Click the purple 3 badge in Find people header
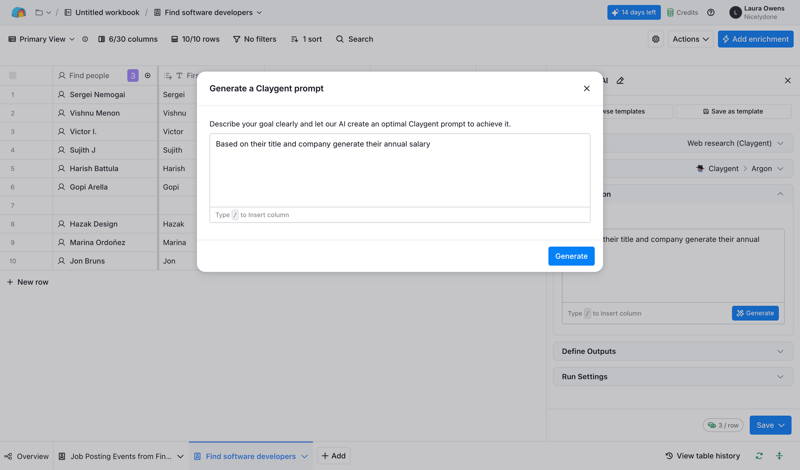The height and width of the screenshot is (470, 800). point(133,76)
